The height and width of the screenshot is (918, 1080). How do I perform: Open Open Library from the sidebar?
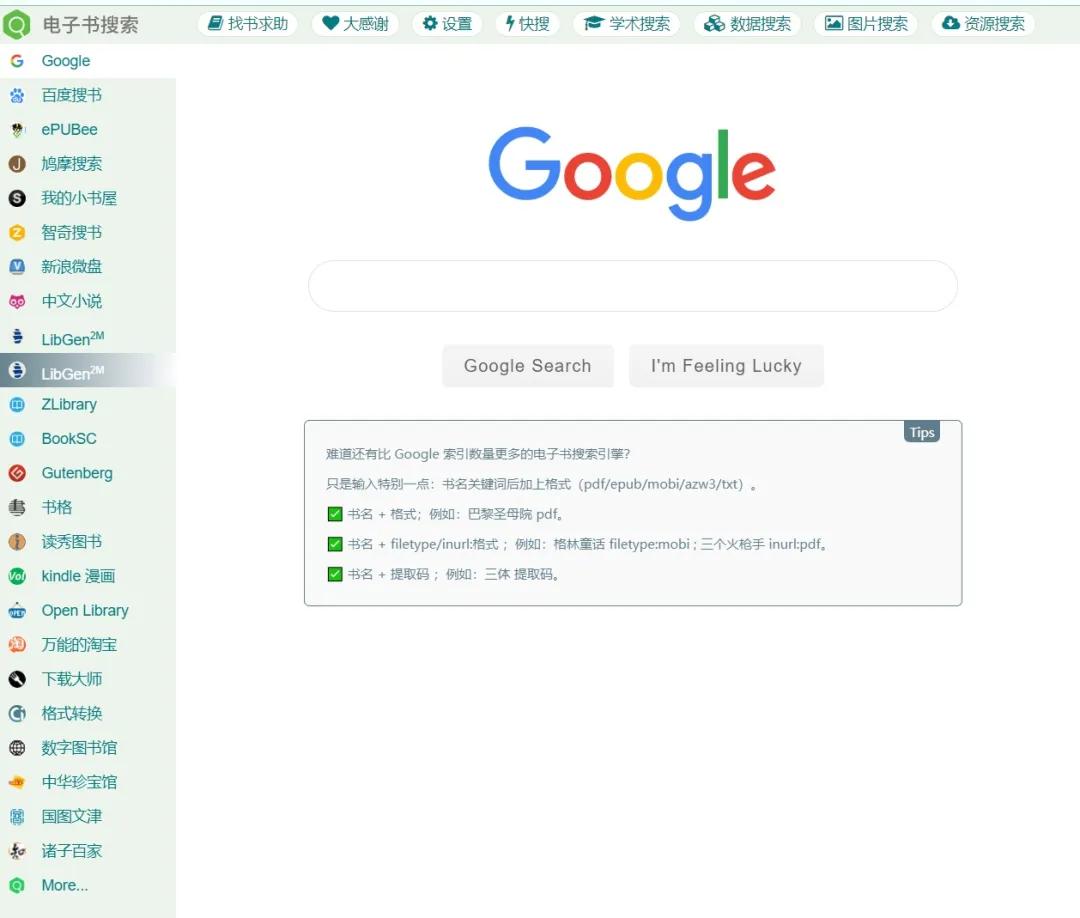(x=84, y=610)
